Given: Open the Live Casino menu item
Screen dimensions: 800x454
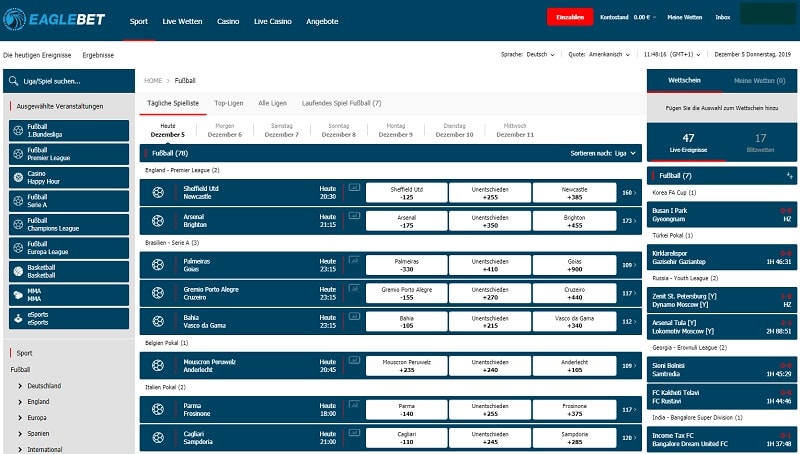Looking at the screenshot, I should click(x=273, y=21).
